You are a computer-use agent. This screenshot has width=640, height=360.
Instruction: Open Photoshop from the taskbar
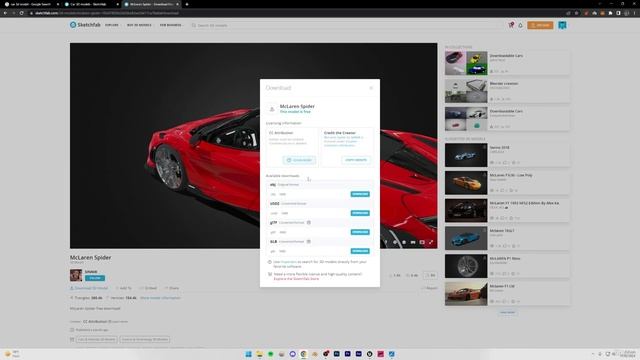tap(337, 354)
